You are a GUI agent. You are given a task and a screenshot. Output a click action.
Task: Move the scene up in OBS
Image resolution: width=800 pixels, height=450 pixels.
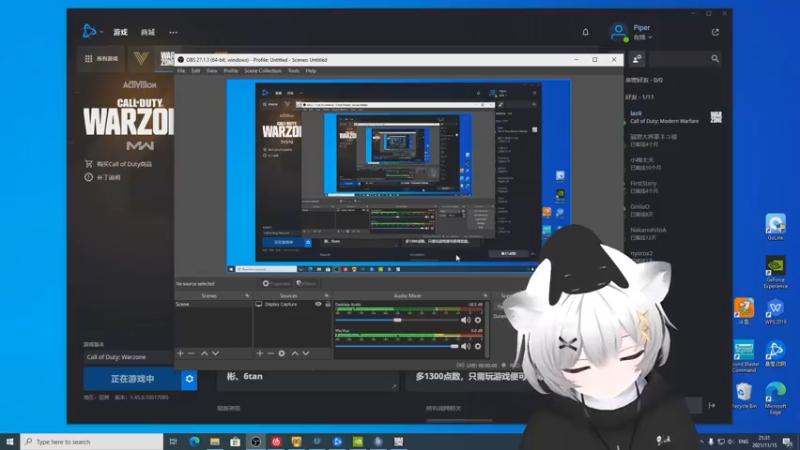(204, 353)
